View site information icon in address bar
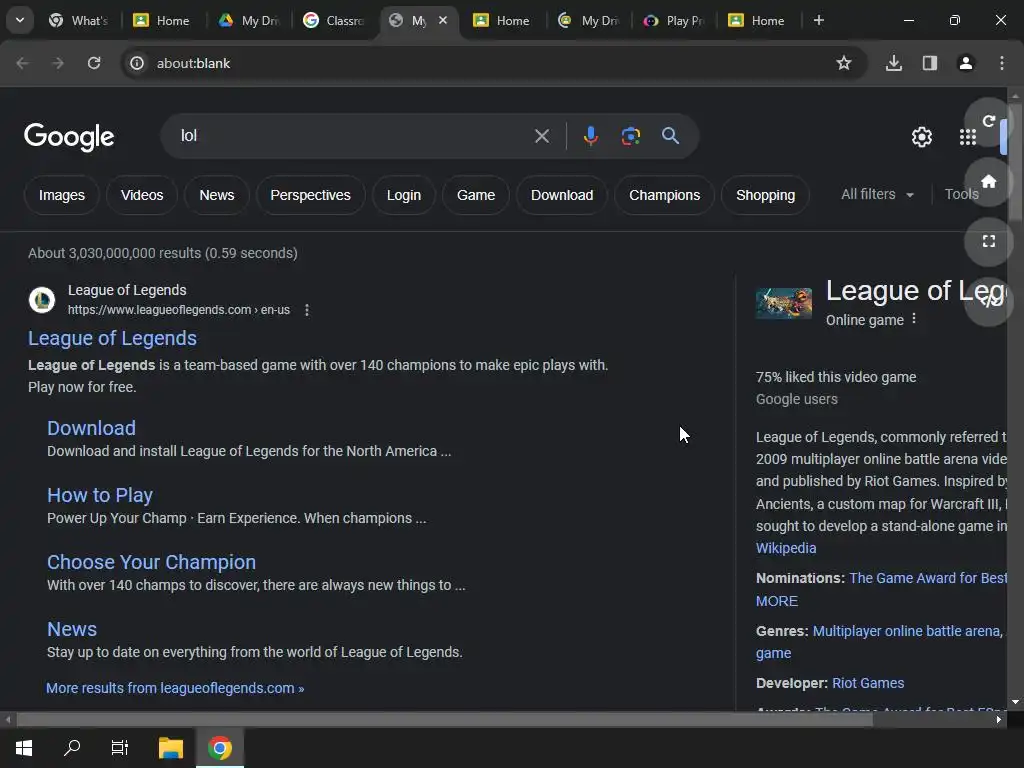The height and width of the screenshot is (768, 1024). click(136, 63)
